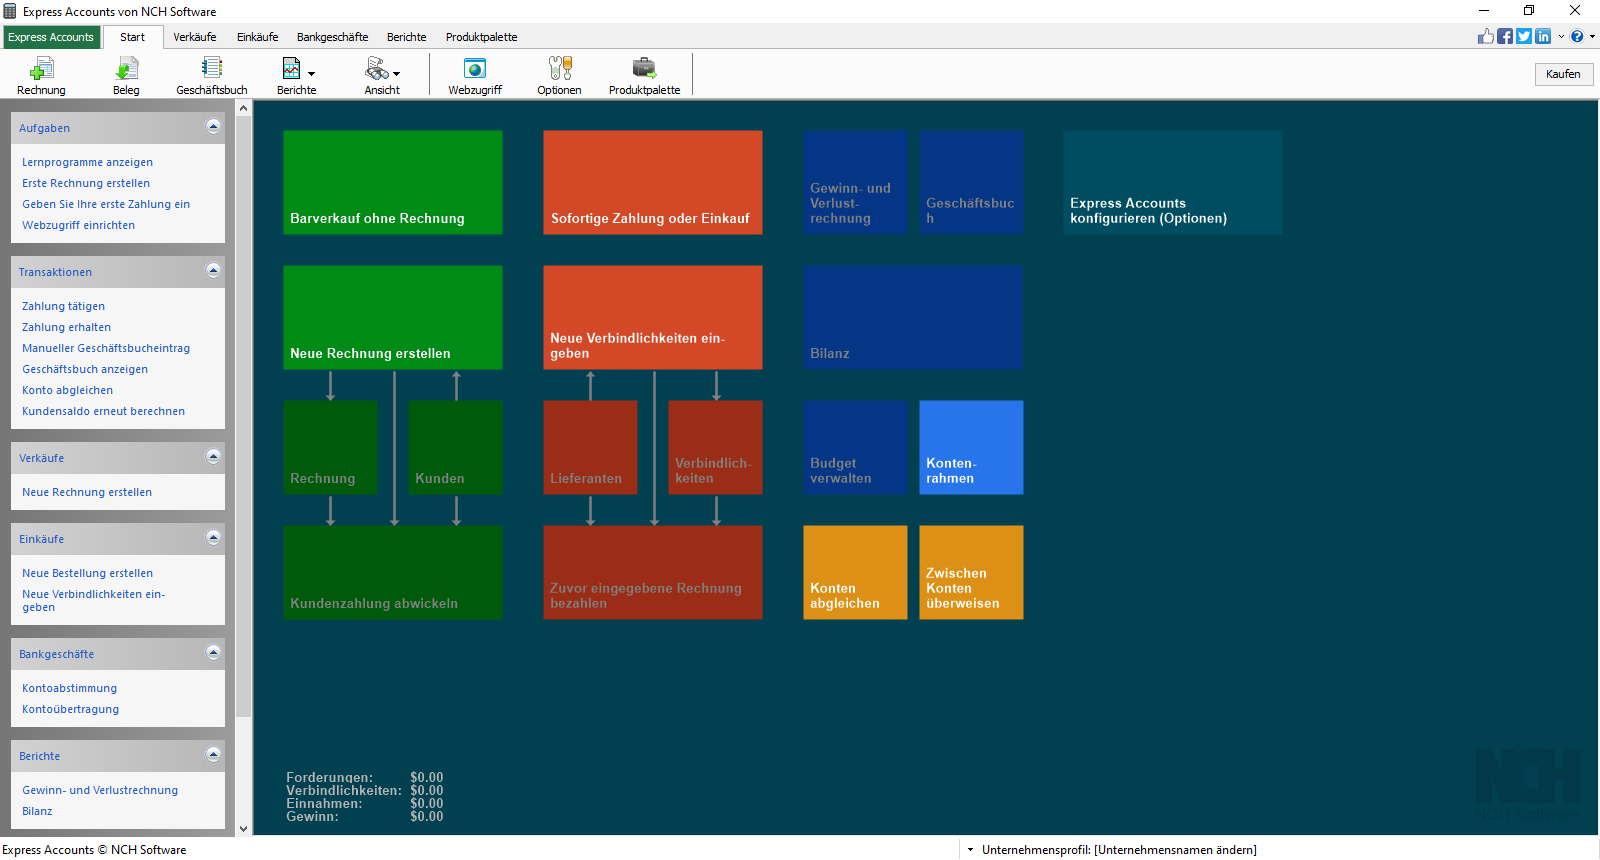The image size is (1600, 860).
Task: Click the Neue Rechnung erstellen green tile
Action: pyautogui.click(x=393, y=317)
